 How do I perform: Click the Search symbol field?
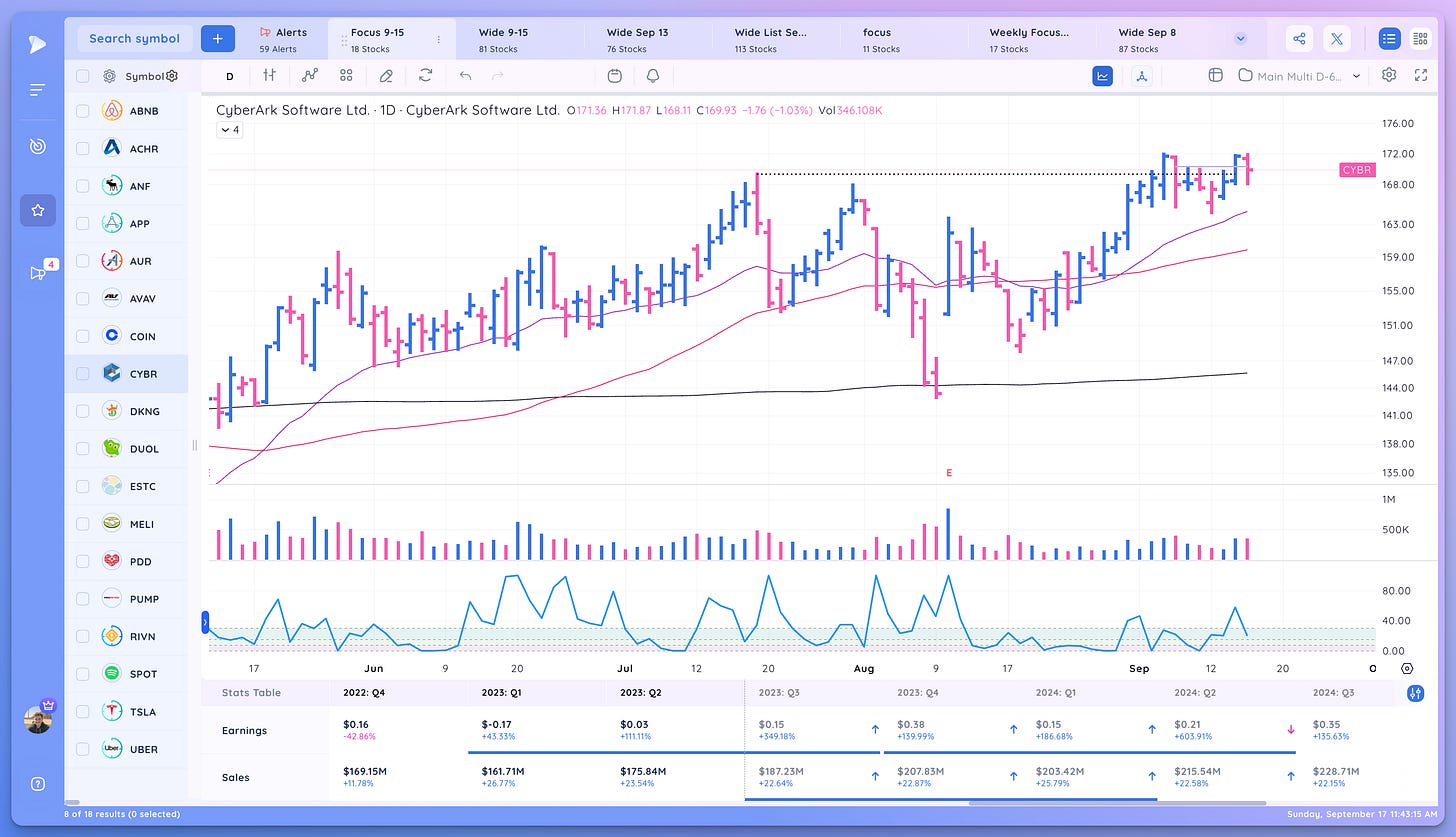[135, 38]
